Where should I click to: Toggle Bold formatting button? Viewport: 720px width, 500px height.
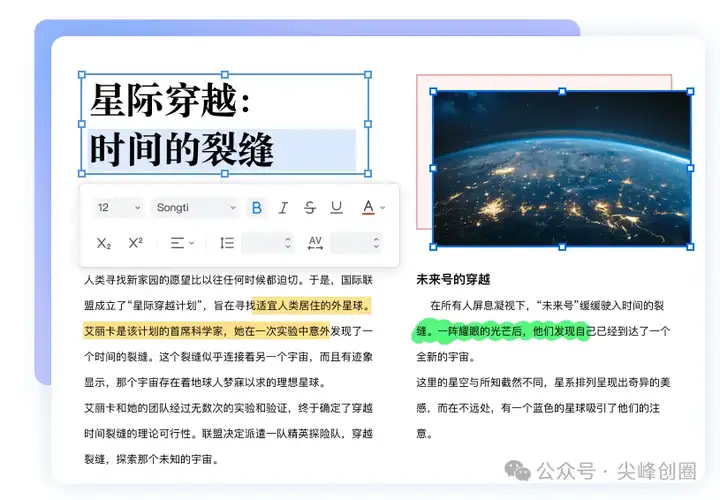tap(257, 208)
